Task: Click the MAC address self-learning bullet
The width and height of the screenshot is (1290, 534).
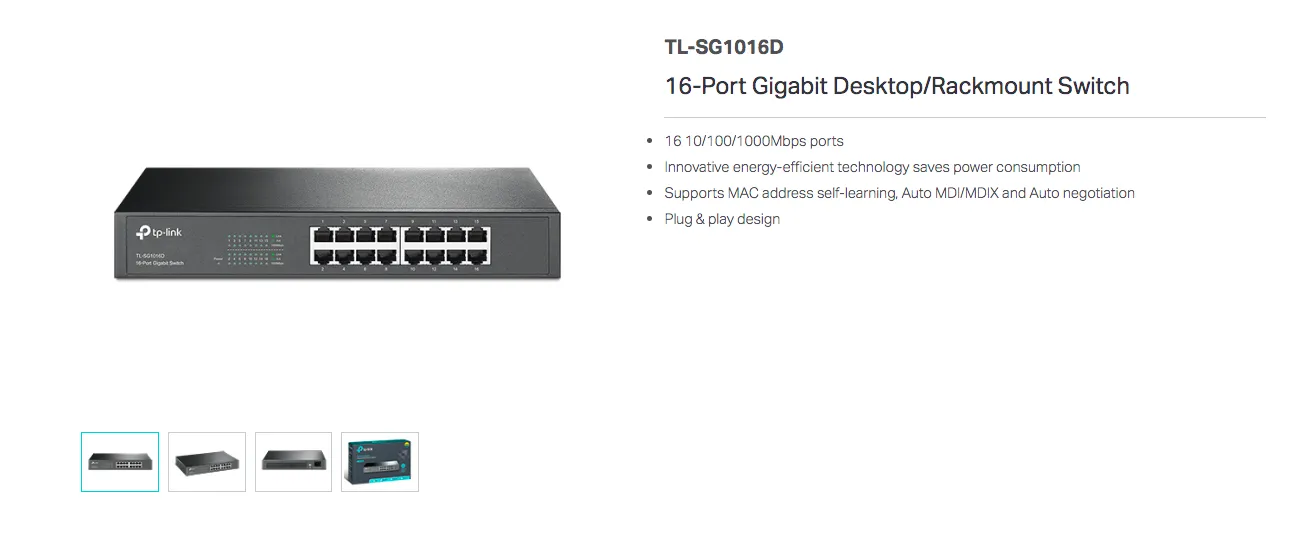Action: click(899, 193)
